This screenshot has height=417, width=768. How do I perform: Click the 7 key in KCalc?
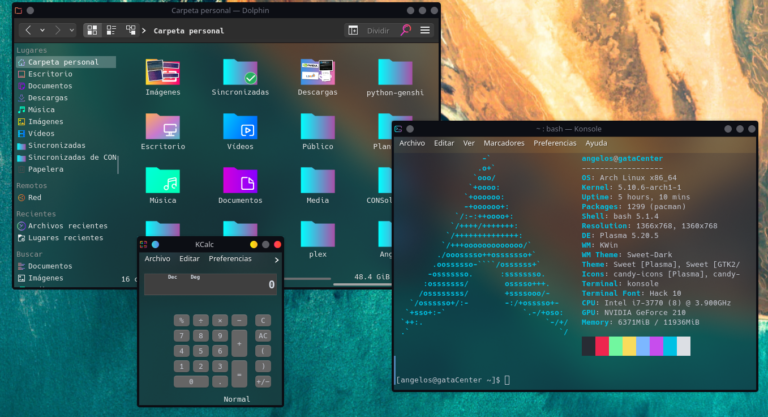[x=181, y=336]
